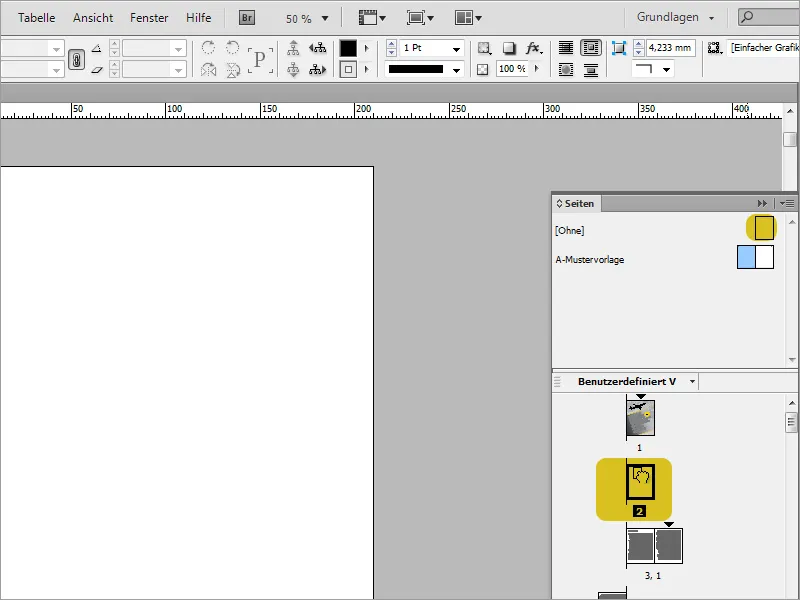Click the black fill color swatch
Image resolution: width=800 pixels, height=600 pixels.
[348, 48]
